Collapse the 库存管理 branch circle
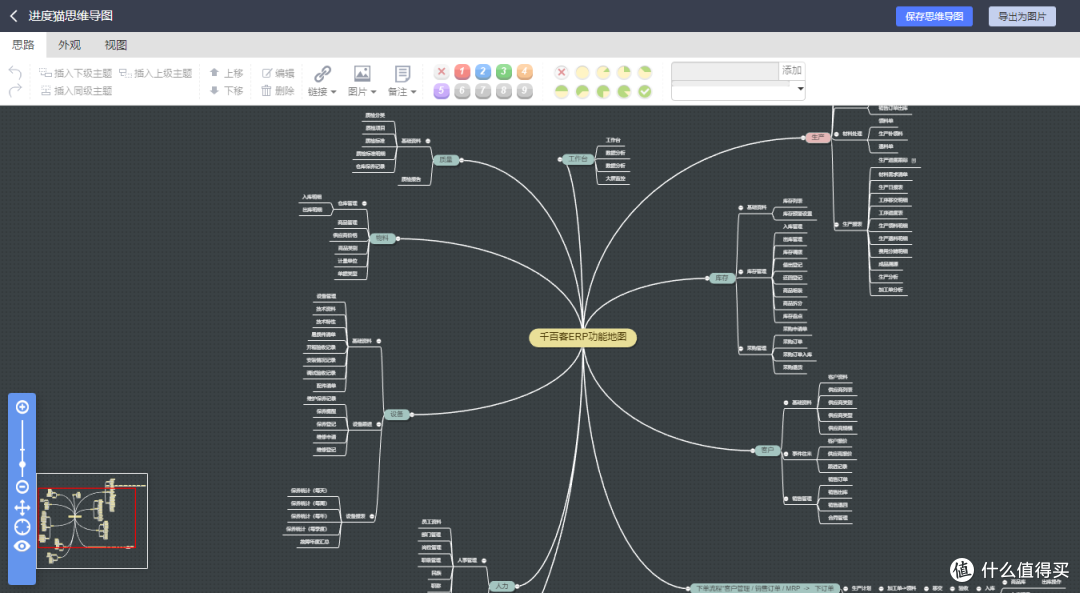Viewport: 1080px width, 593px height. pos(740,272)
